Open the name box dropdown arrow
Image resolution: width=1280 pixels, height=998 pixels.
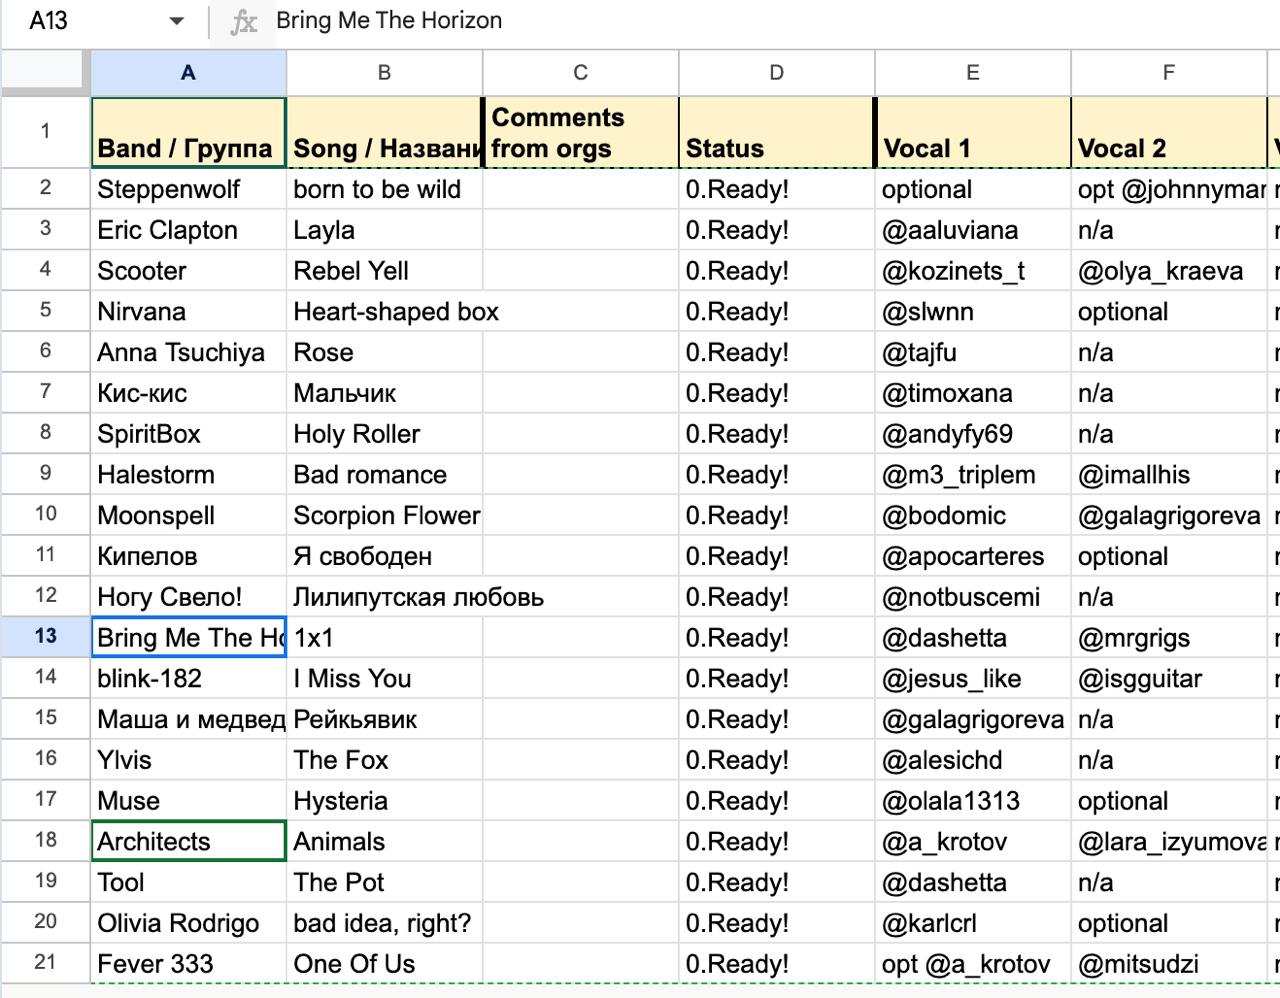[x=177, y=21]
